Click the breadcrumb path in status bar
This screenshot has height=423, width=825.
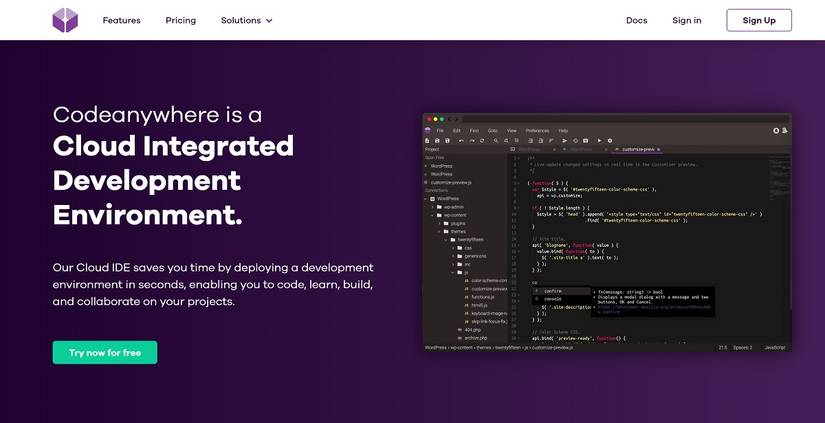pos(499,348)
